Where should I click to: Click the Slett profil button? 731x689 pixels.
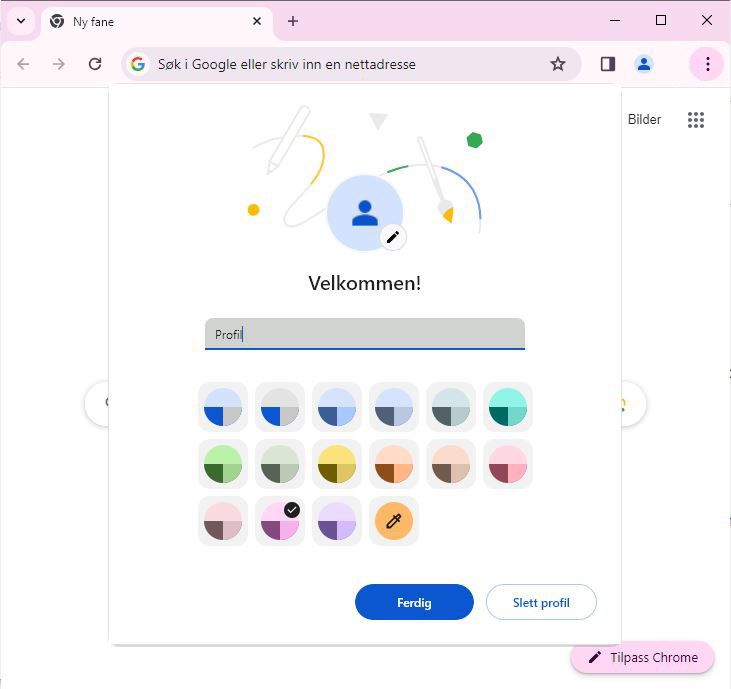tap(541, 603)
